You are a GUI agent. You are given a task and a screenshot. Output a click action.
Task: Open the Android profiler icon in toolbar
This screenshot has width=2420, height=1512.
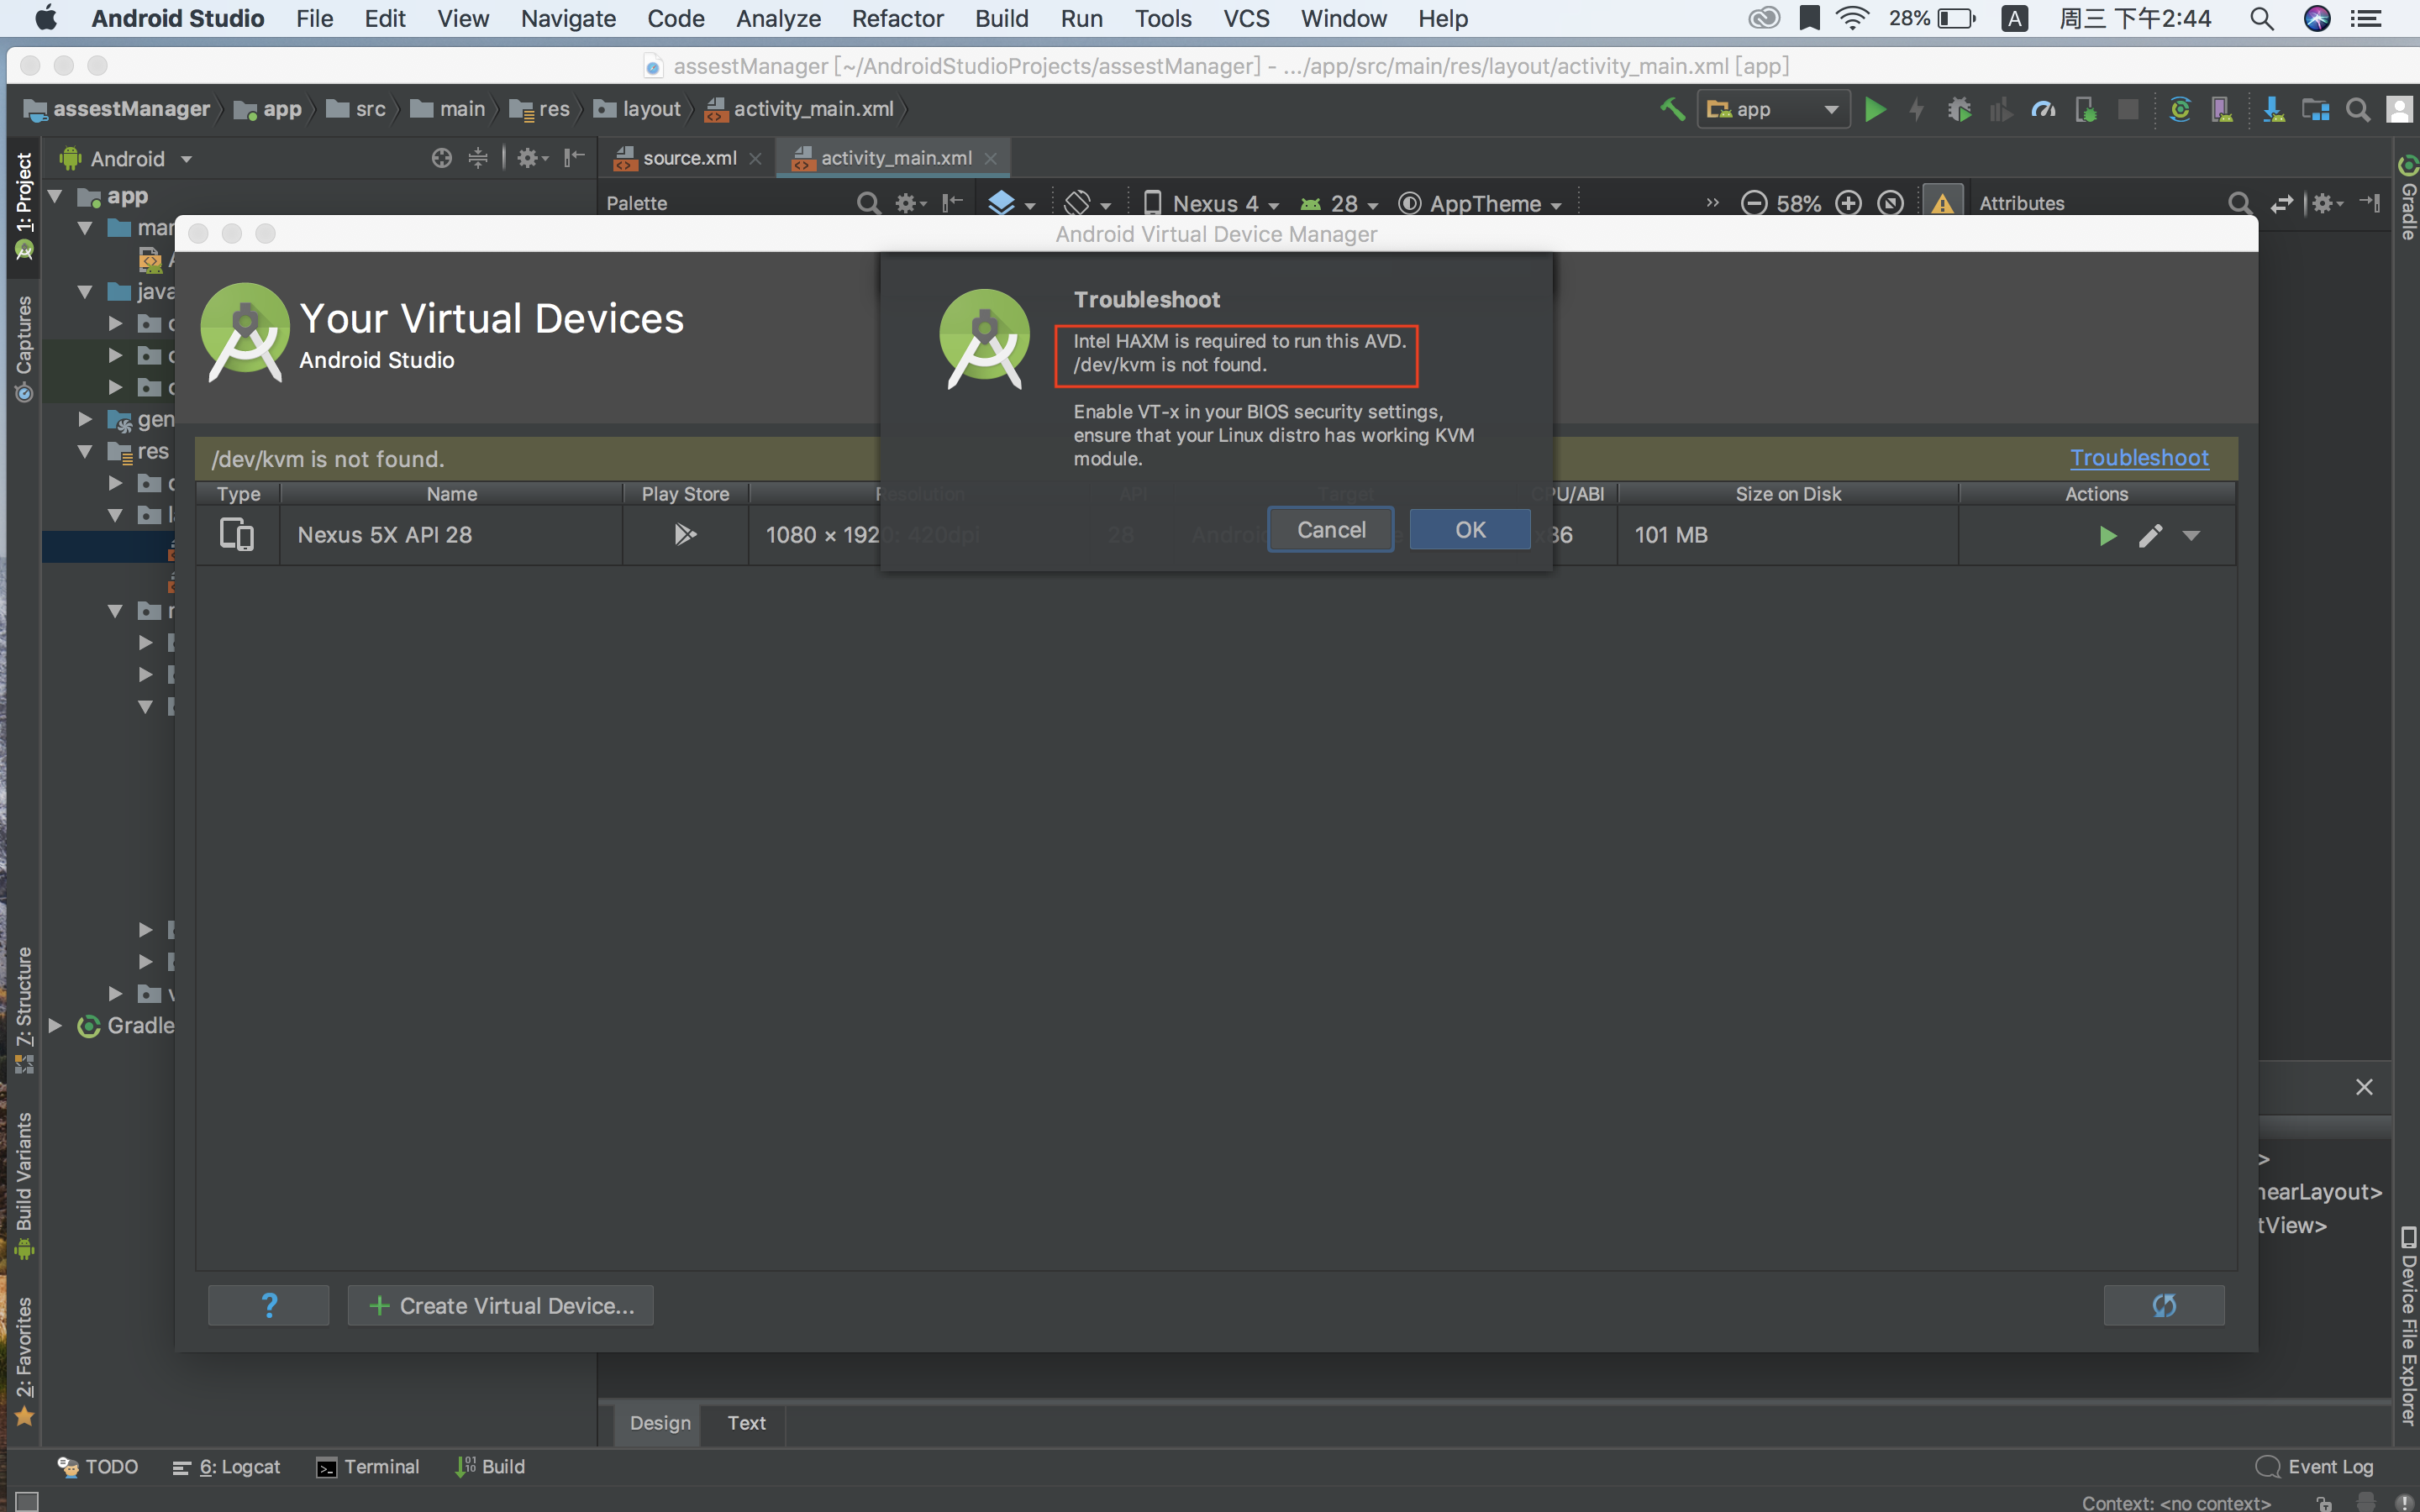pyautogui.click(x=2043, y=109)
